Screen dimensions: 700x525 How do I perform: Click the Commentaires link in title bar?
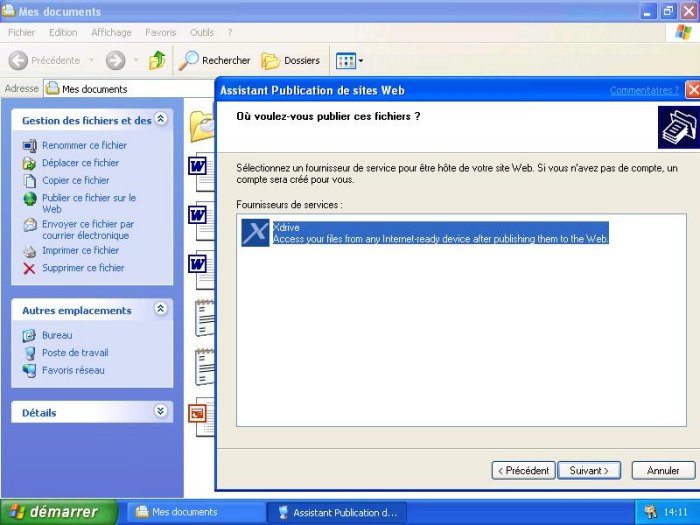click(644, 90)
